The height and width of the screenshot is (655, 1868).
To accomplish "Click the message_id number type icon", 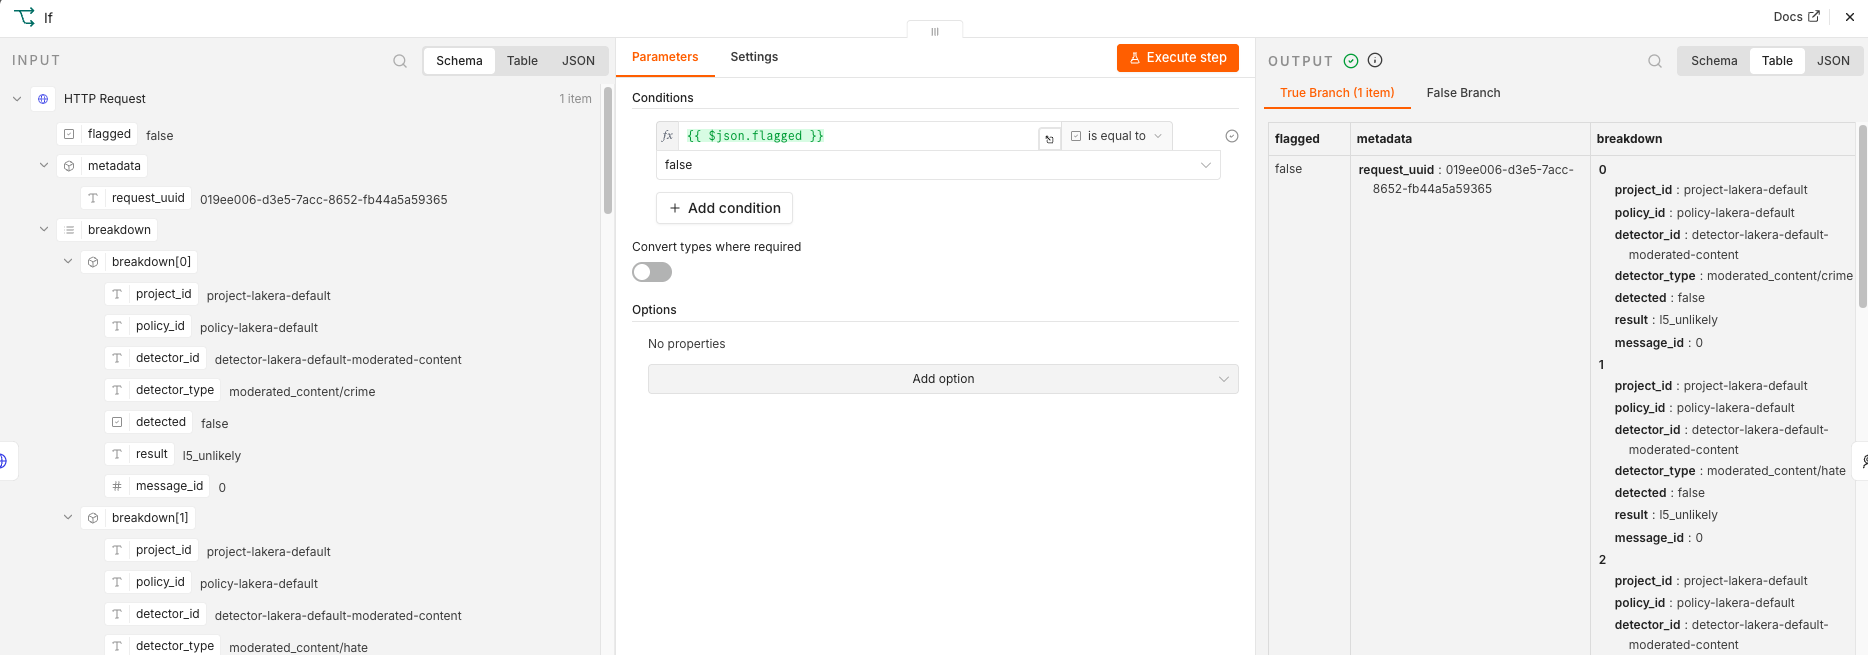I will (117, 486).
